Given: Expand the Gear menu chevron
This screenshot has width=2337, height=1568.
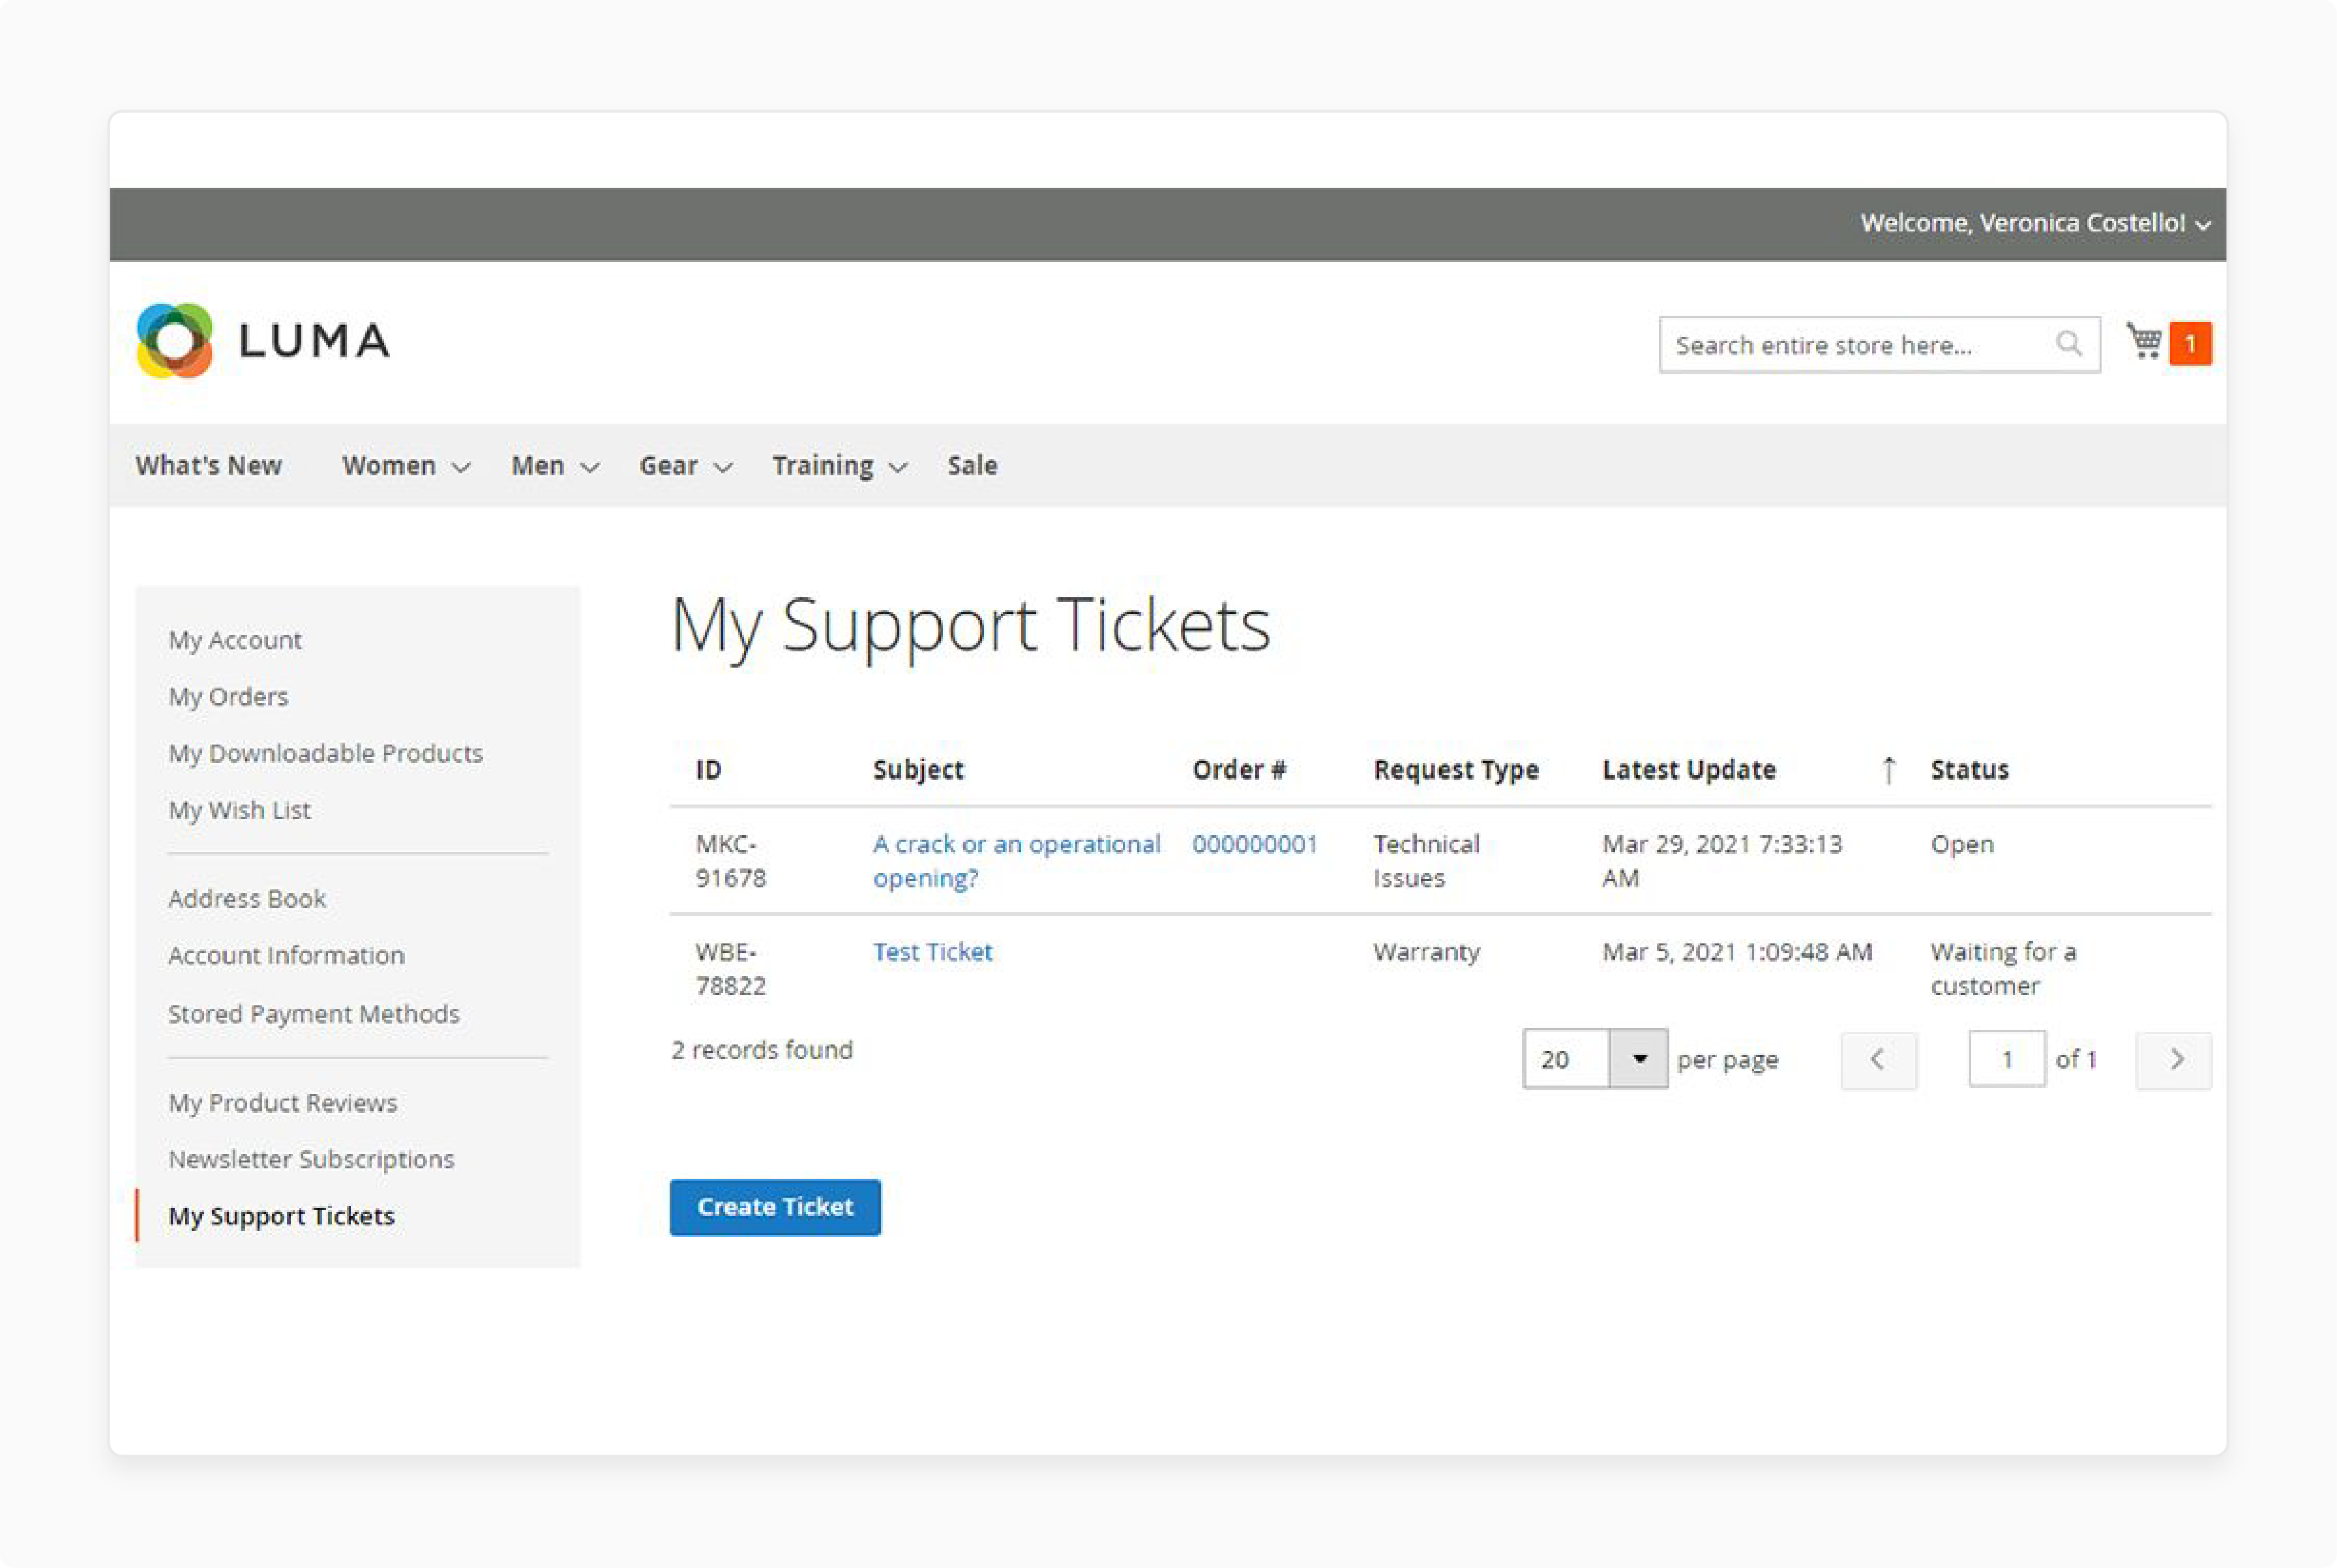Looking at the screenshot, I should click(x=723, y=467).
